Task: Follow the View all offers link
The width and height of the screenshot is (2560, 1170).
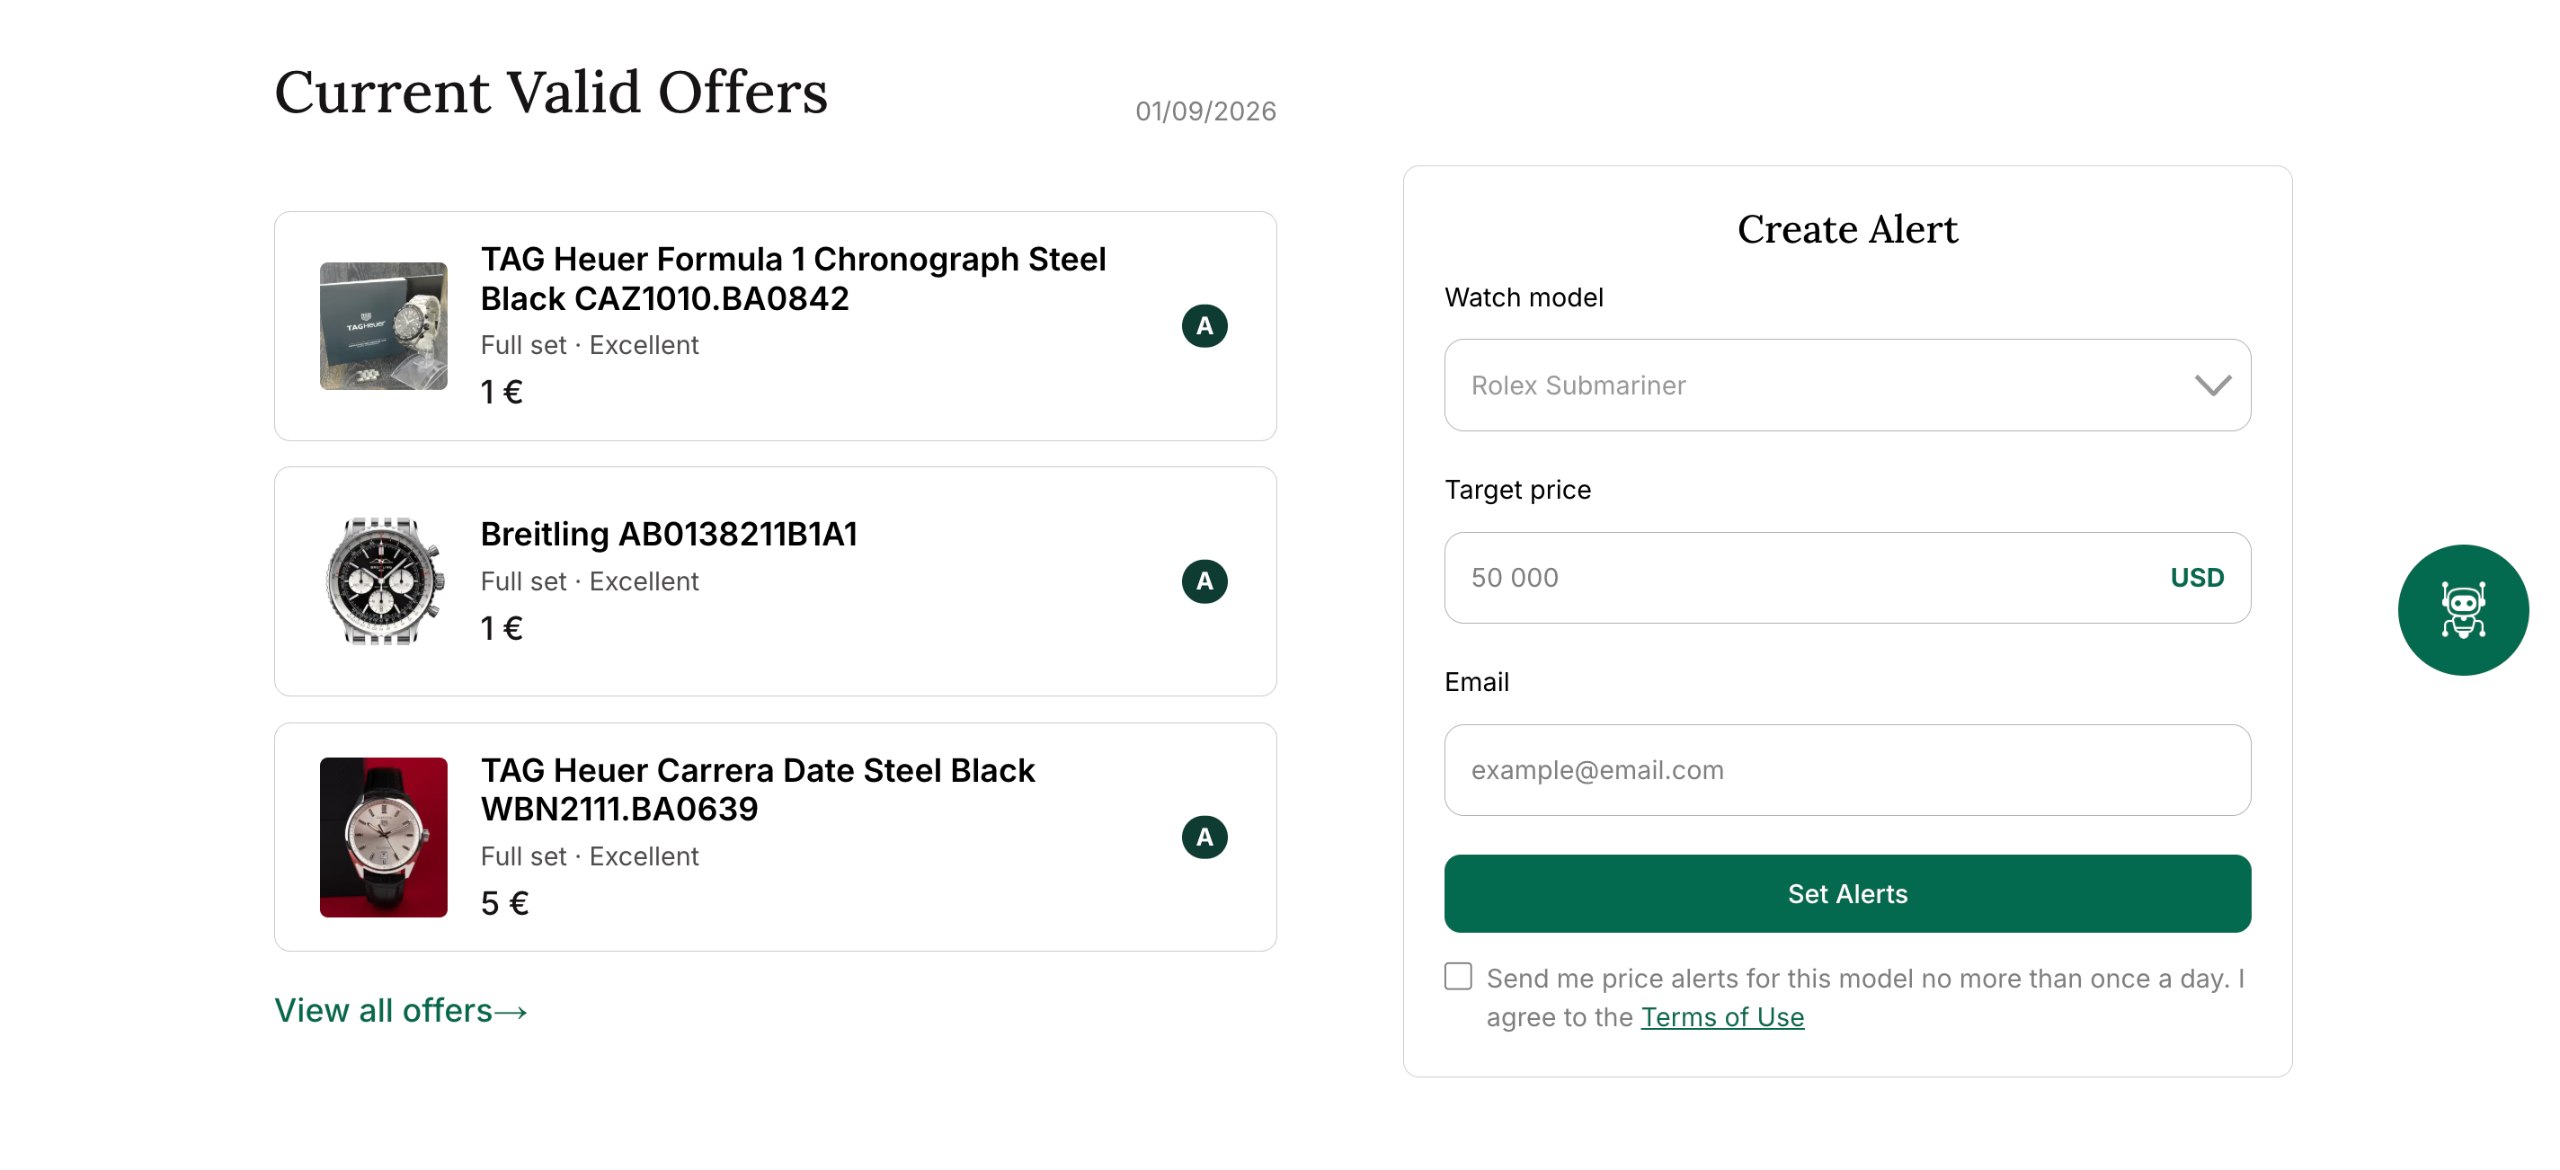Action: click(x=401, y=1011)
